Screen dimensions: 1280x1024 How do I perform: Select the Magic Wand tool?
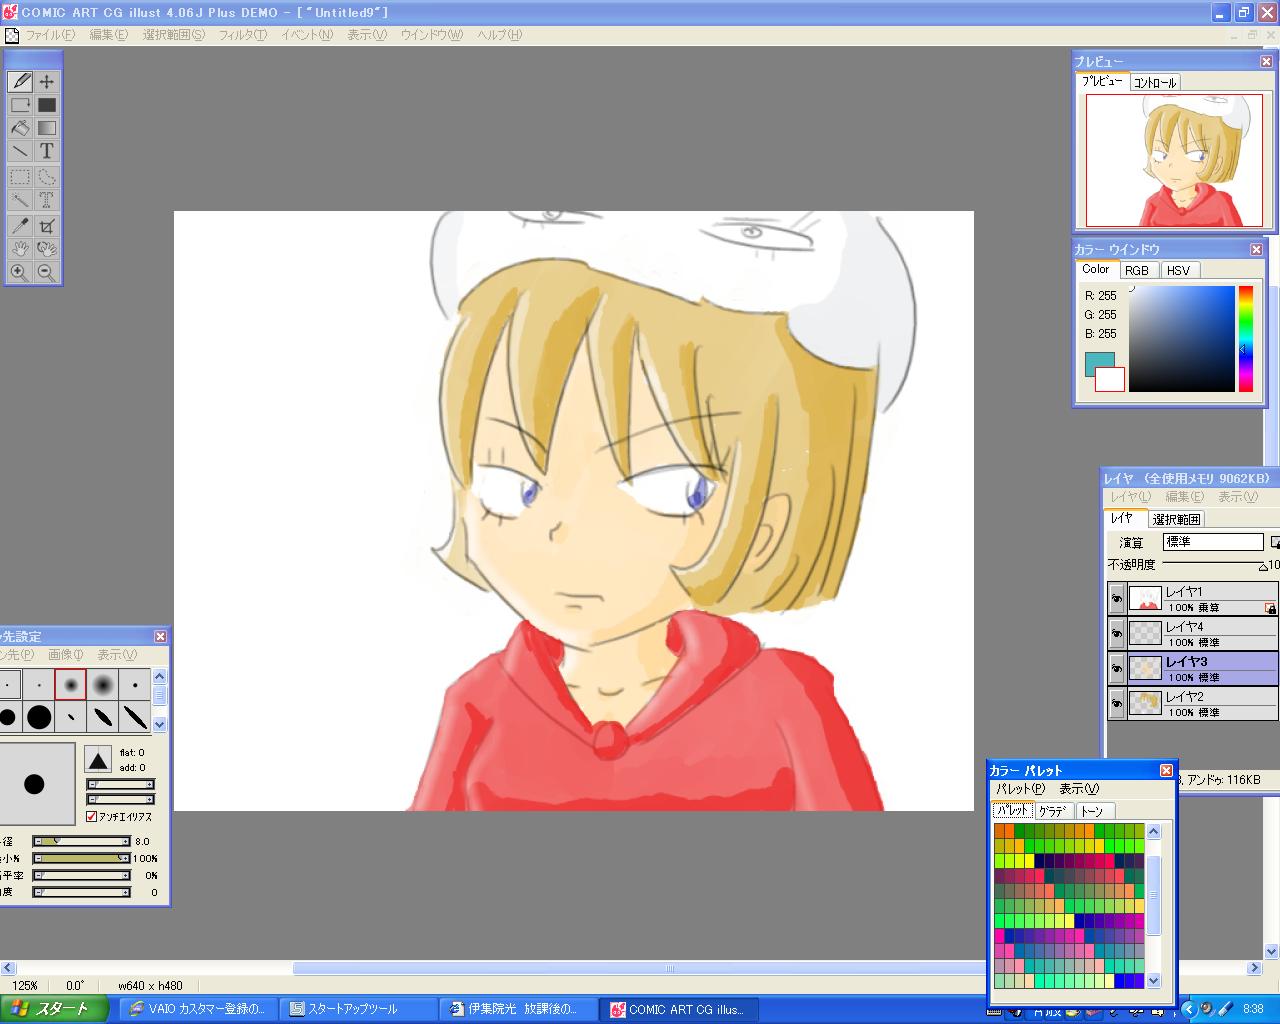tap(20, 200)
